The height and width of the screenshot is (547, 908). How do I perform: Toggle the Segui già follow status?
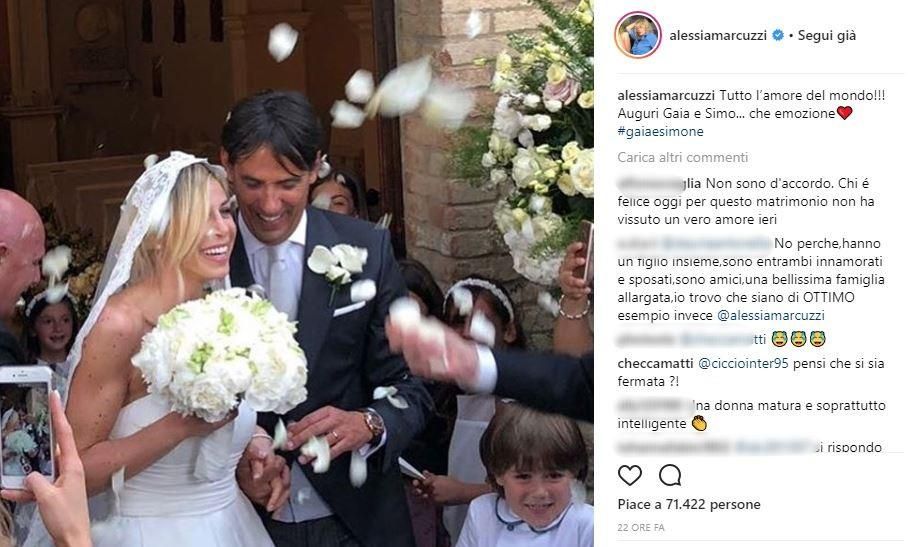click(x=826, y=35)
